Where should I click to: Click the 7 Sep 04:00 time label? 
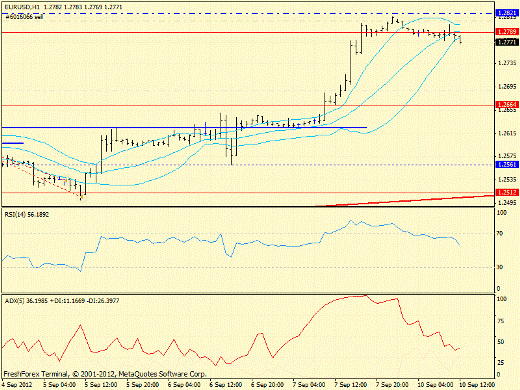click(x=309, y=385)
